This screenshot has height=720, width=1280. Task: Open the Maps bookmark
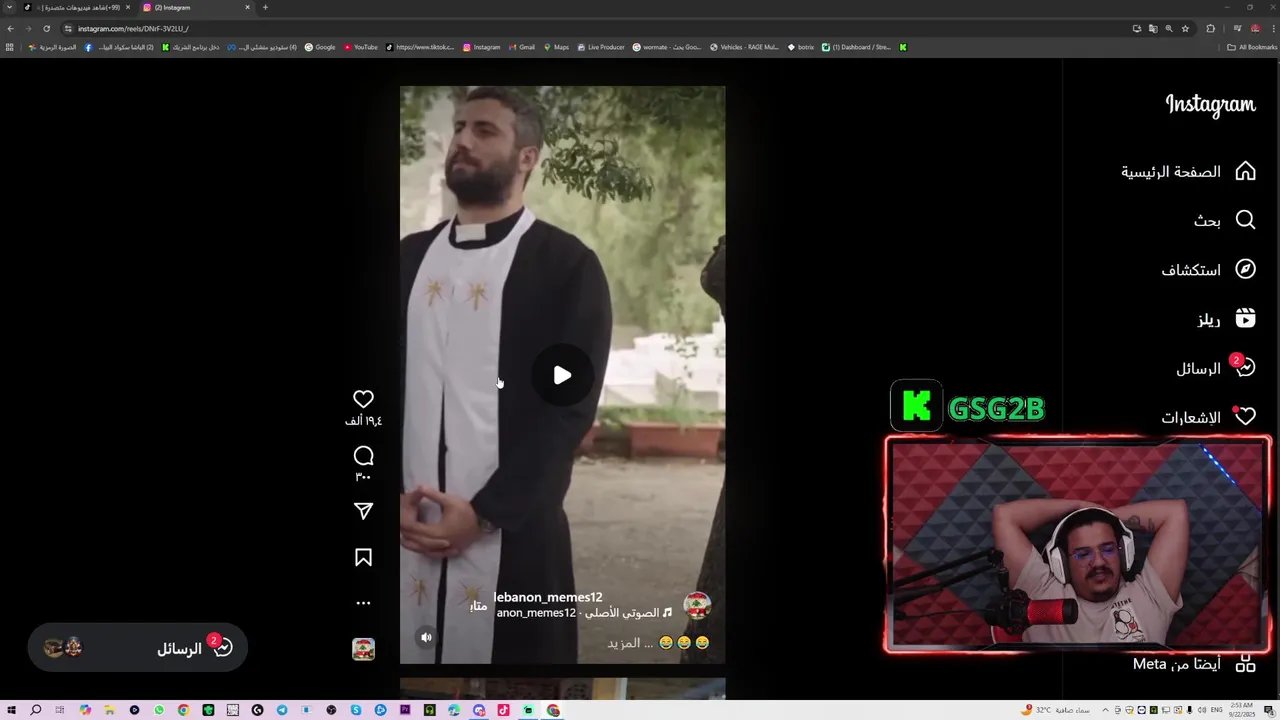[556, 47]
